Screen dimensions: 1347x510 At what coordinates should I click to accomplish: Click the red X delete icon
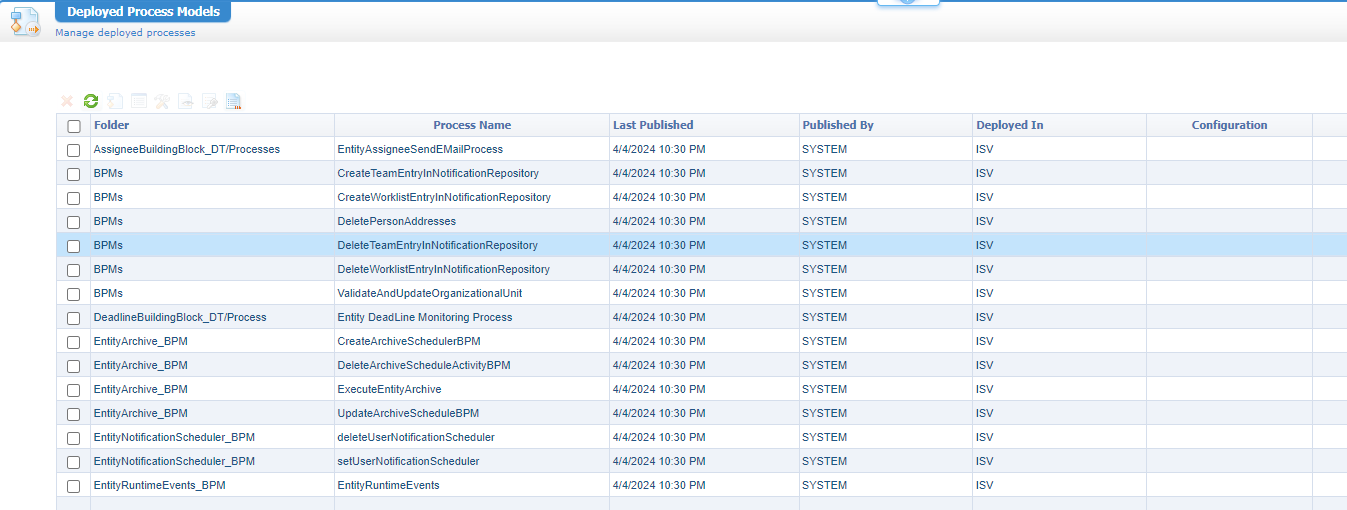(x=67, y=101)
